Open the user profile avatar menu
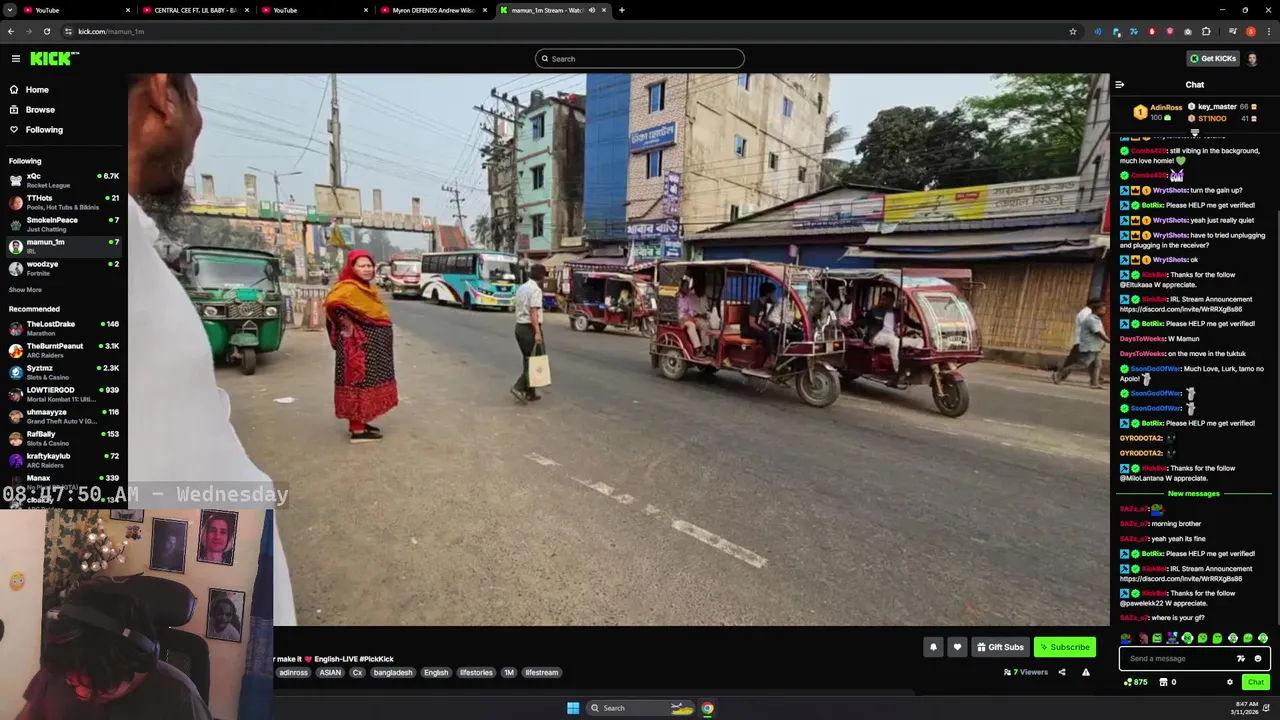Viewport: 1280px width, 720px height. click(1252, 59)
